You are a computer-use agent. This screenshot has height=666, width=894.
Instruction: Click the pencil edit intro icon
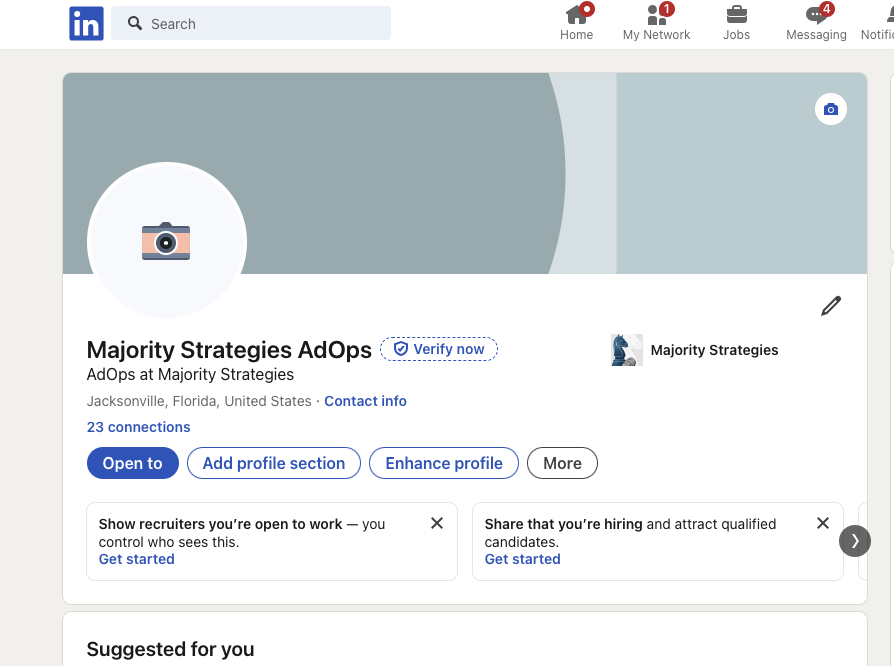[831, 306]
